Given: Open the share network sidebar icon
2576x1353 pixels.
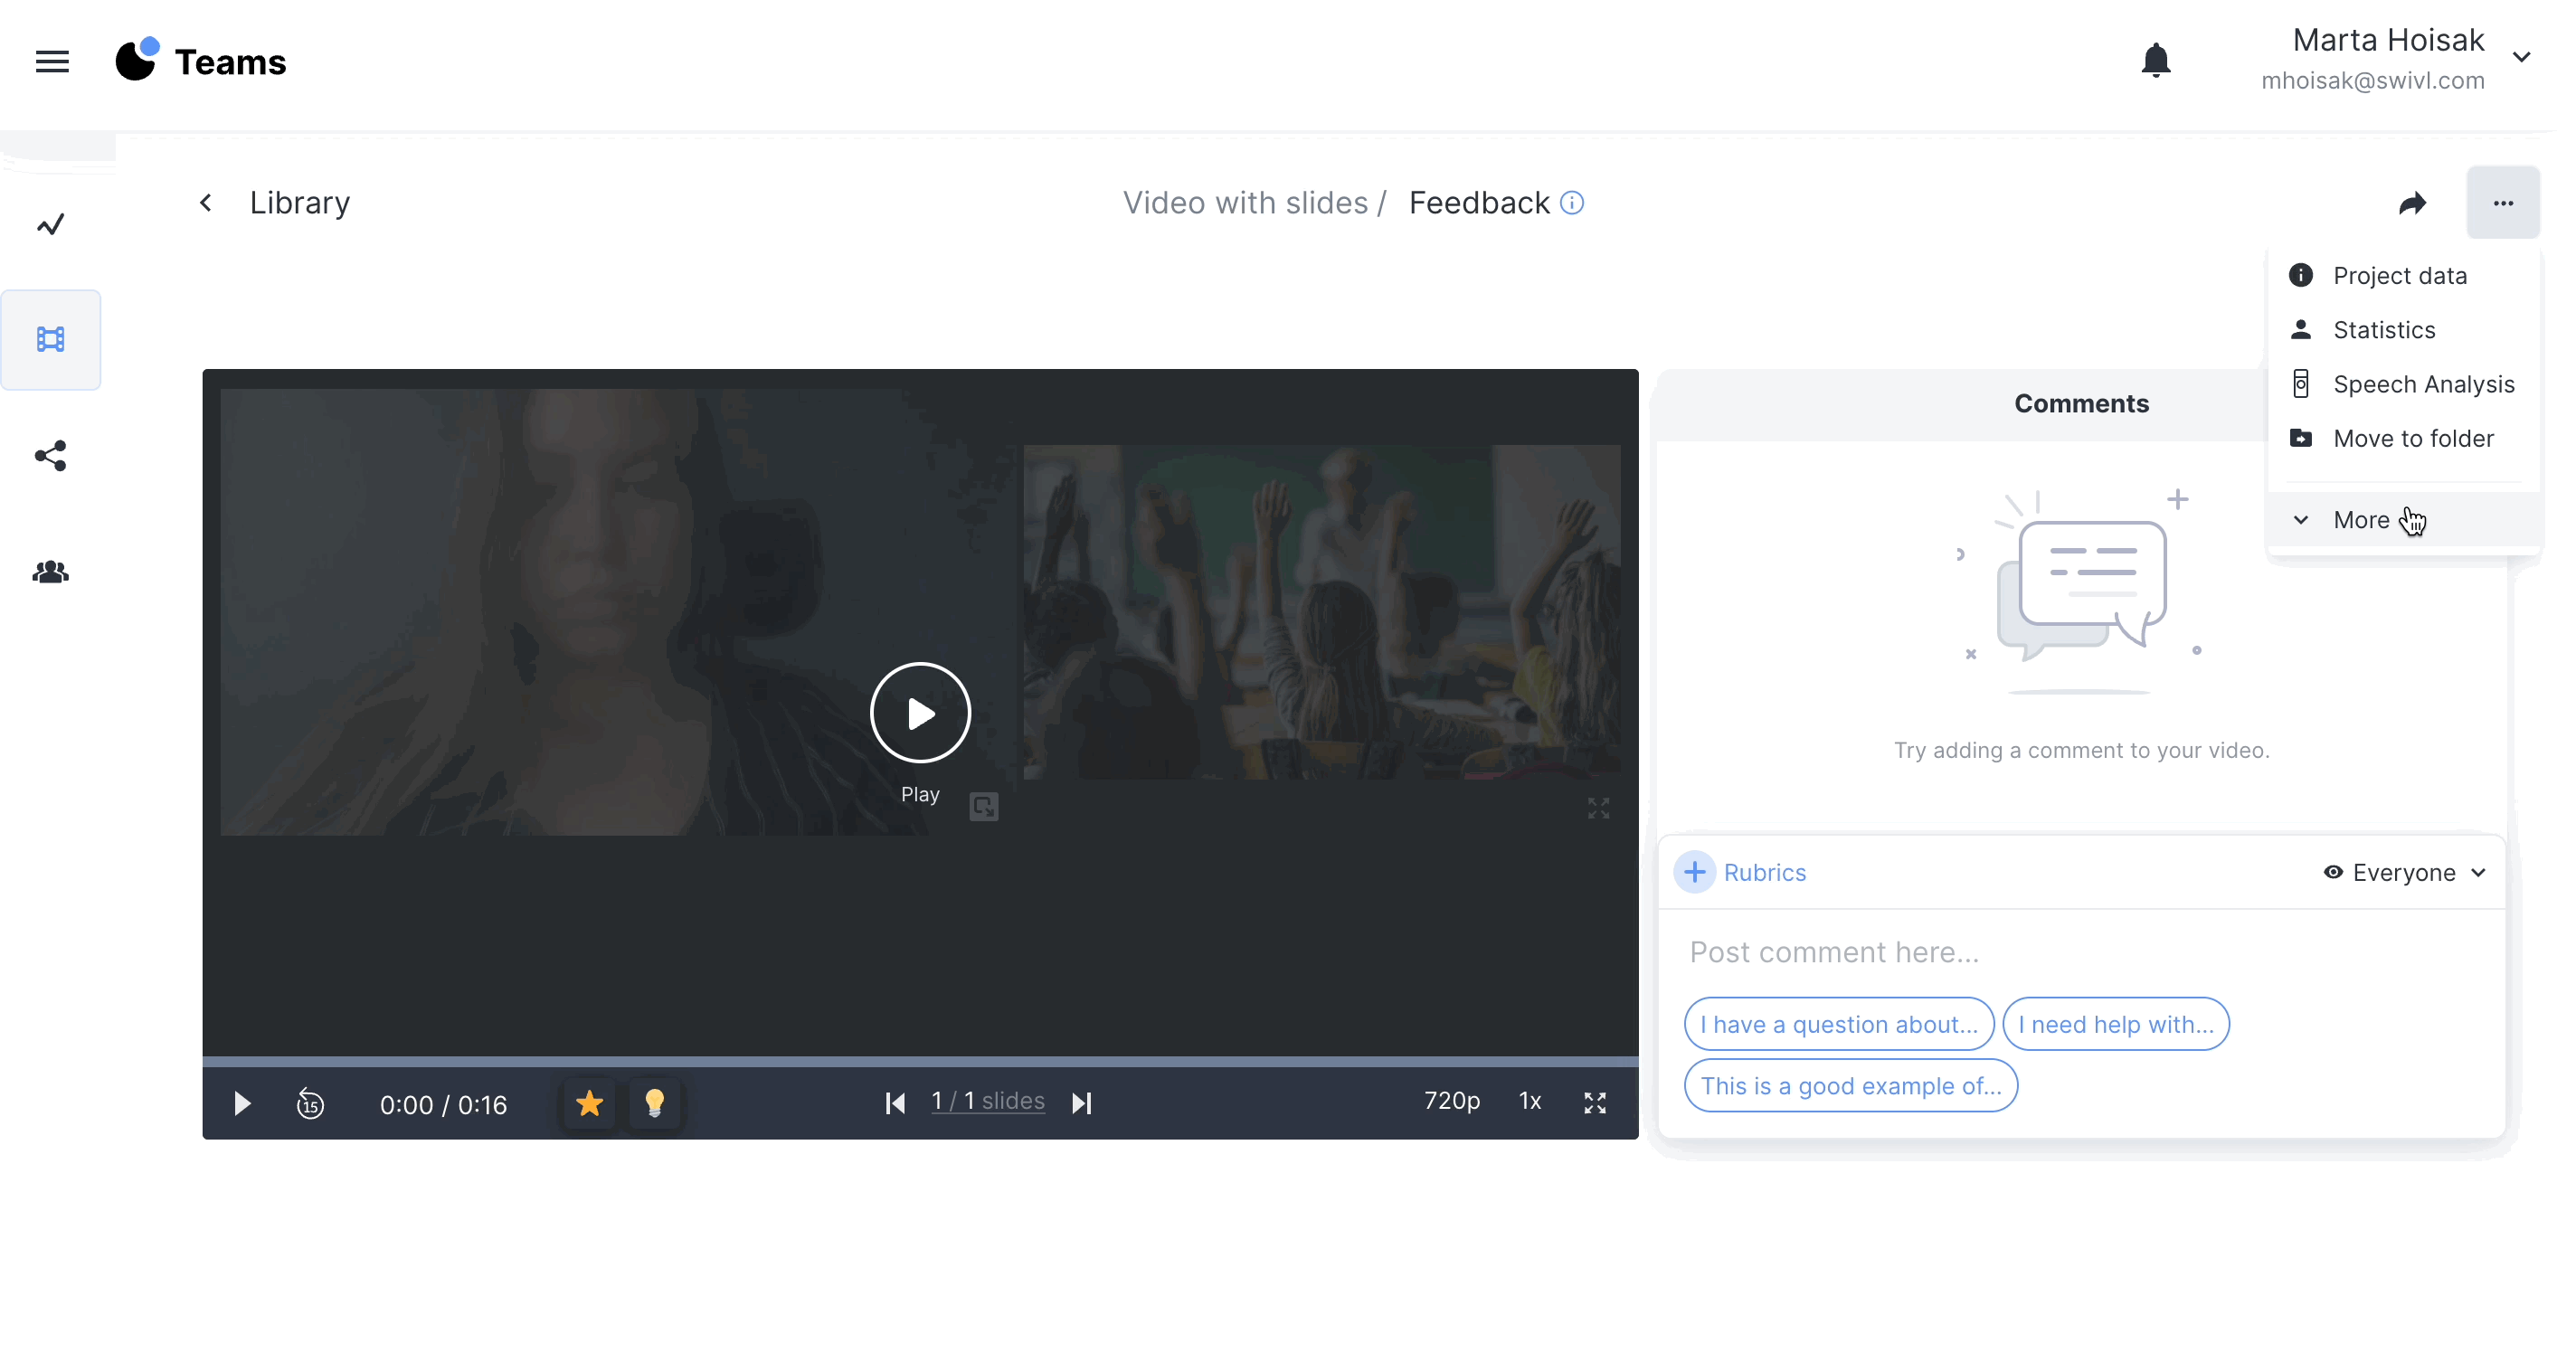Looking at the screenshot, I should [51, 456].
